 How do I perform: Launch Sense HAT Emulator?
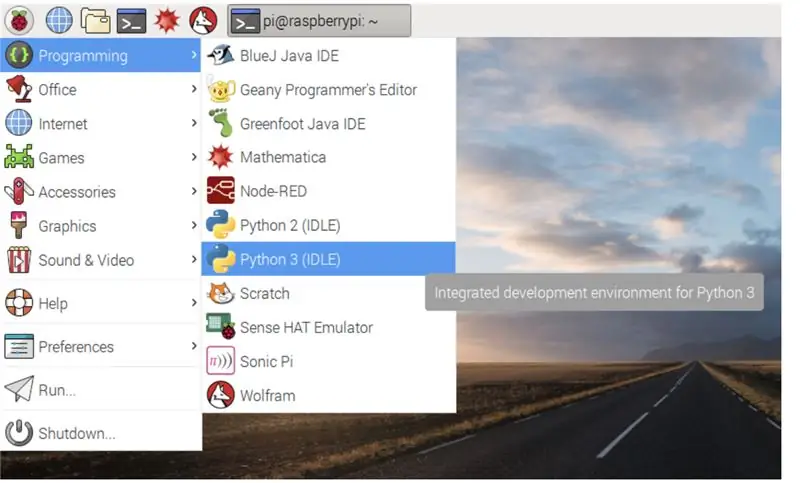point(329,327)
